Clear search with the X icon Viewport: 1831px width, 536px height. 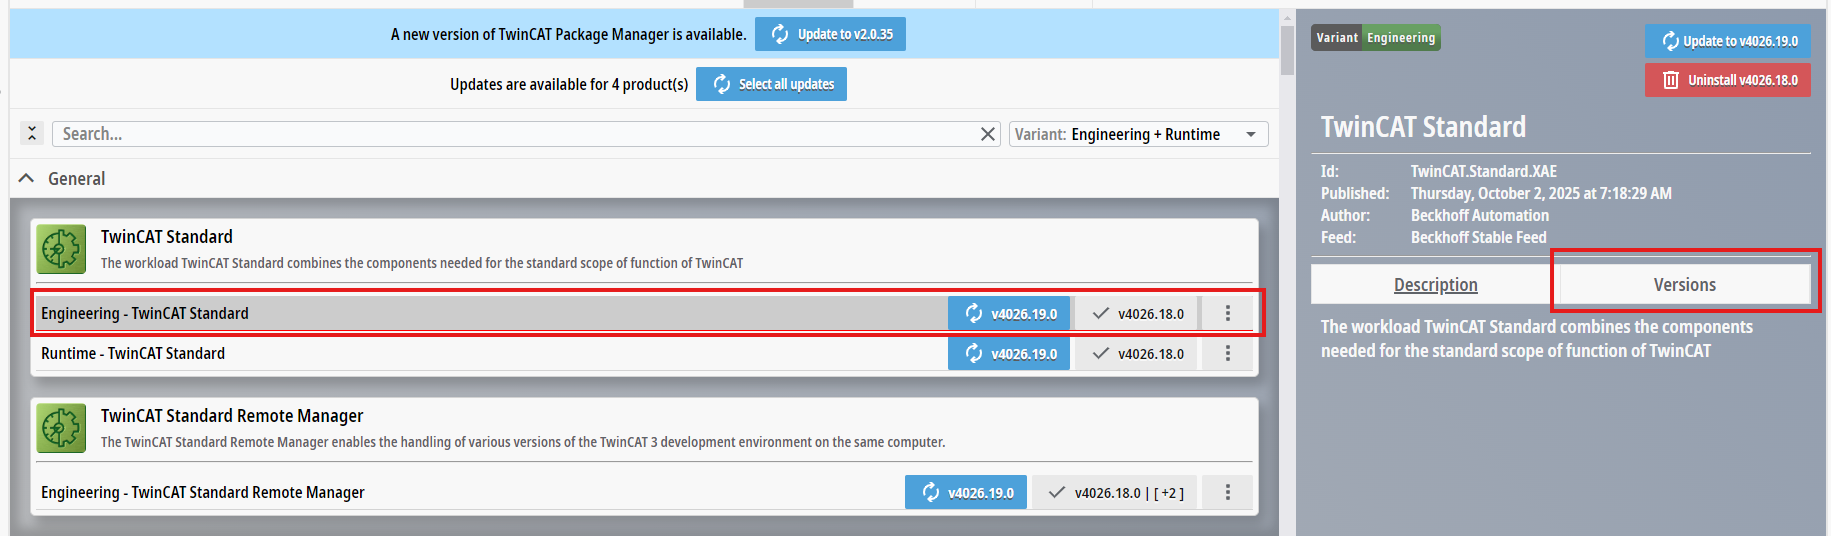click(x=988, y=134)
